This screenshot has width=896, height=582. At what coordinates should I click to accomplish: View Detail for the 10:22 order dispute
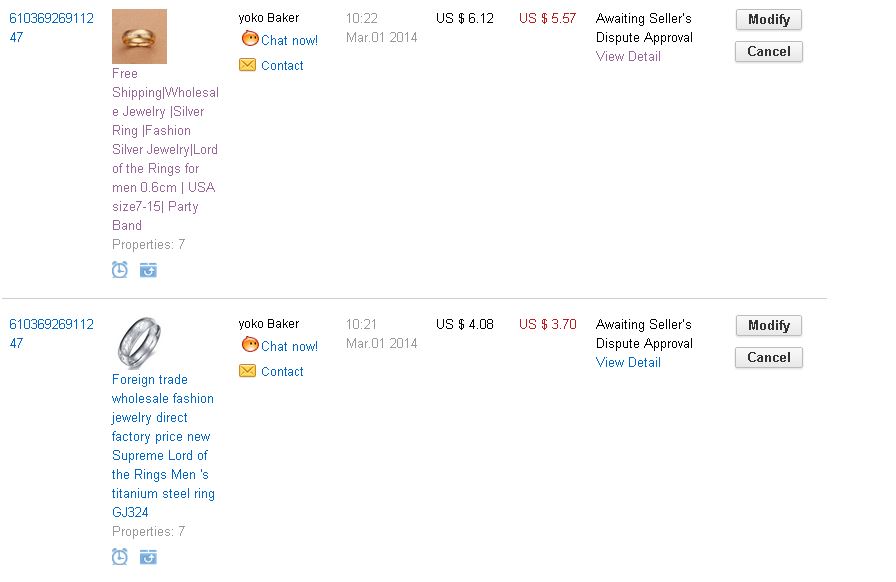point(628,56)
